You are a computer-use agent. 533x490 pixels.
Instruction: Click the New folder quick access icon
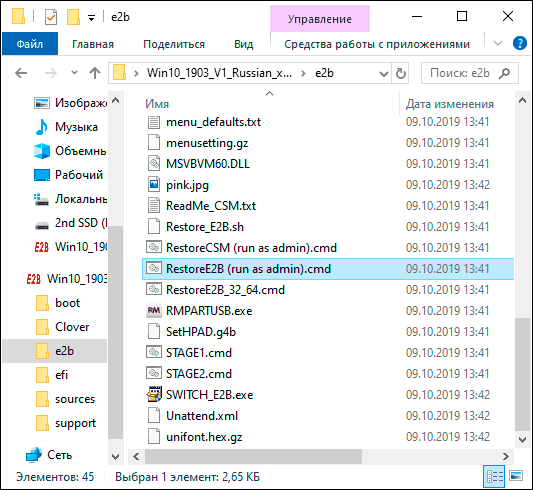point(73,17)
